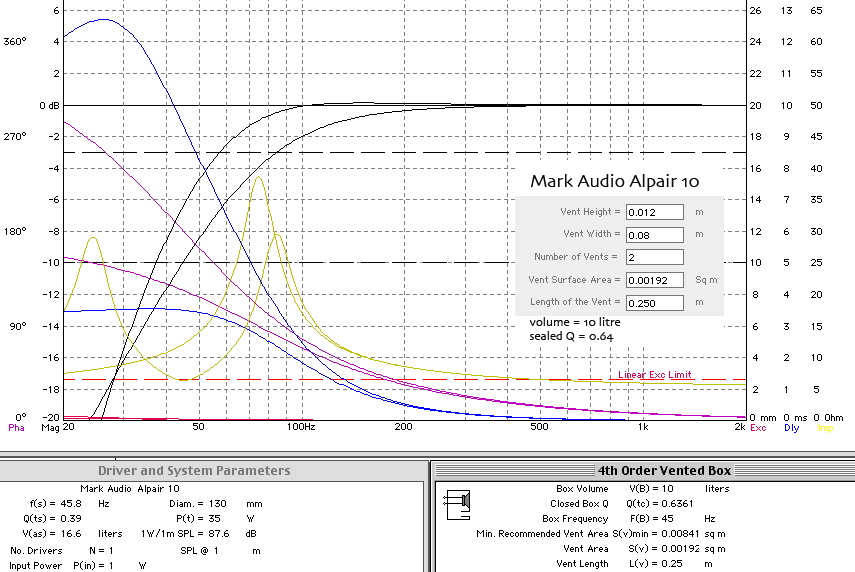The height and width of the screenshot is (572, 855).
Task: Click the Vent Height input field
Action: (x=654, y=212)
